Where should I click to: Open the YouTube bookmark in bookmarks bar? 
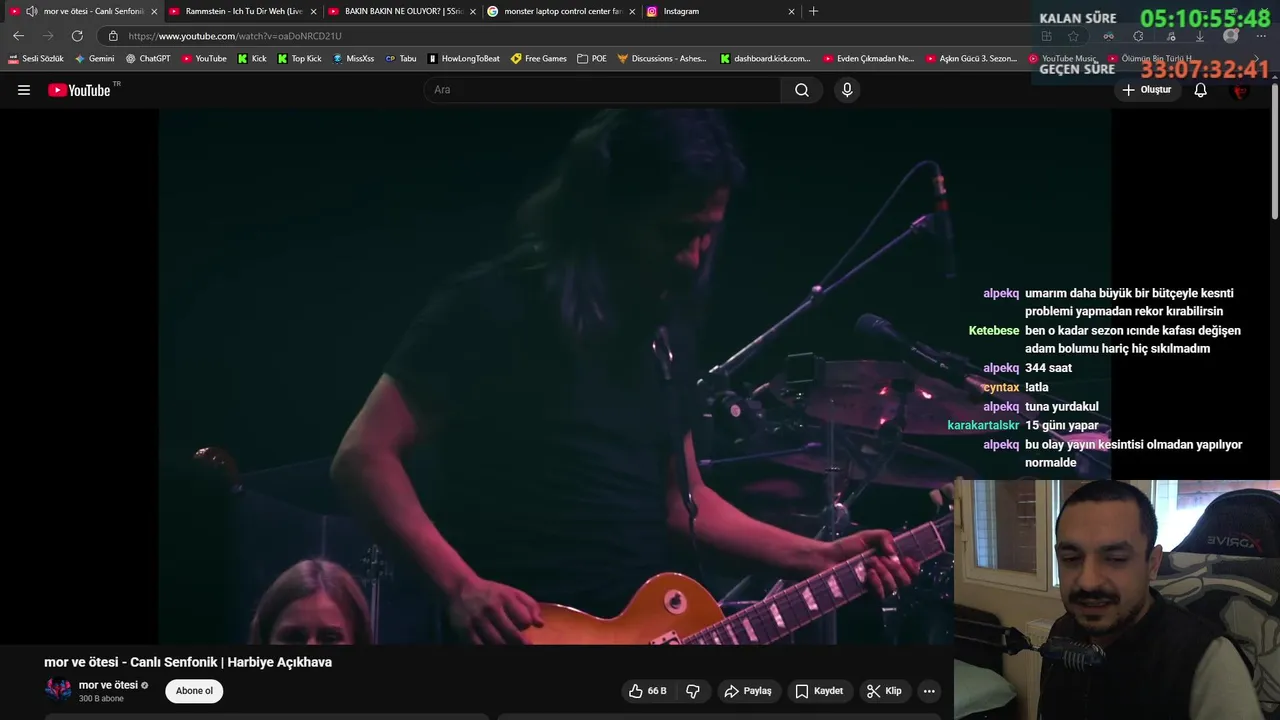pos(204,59)
